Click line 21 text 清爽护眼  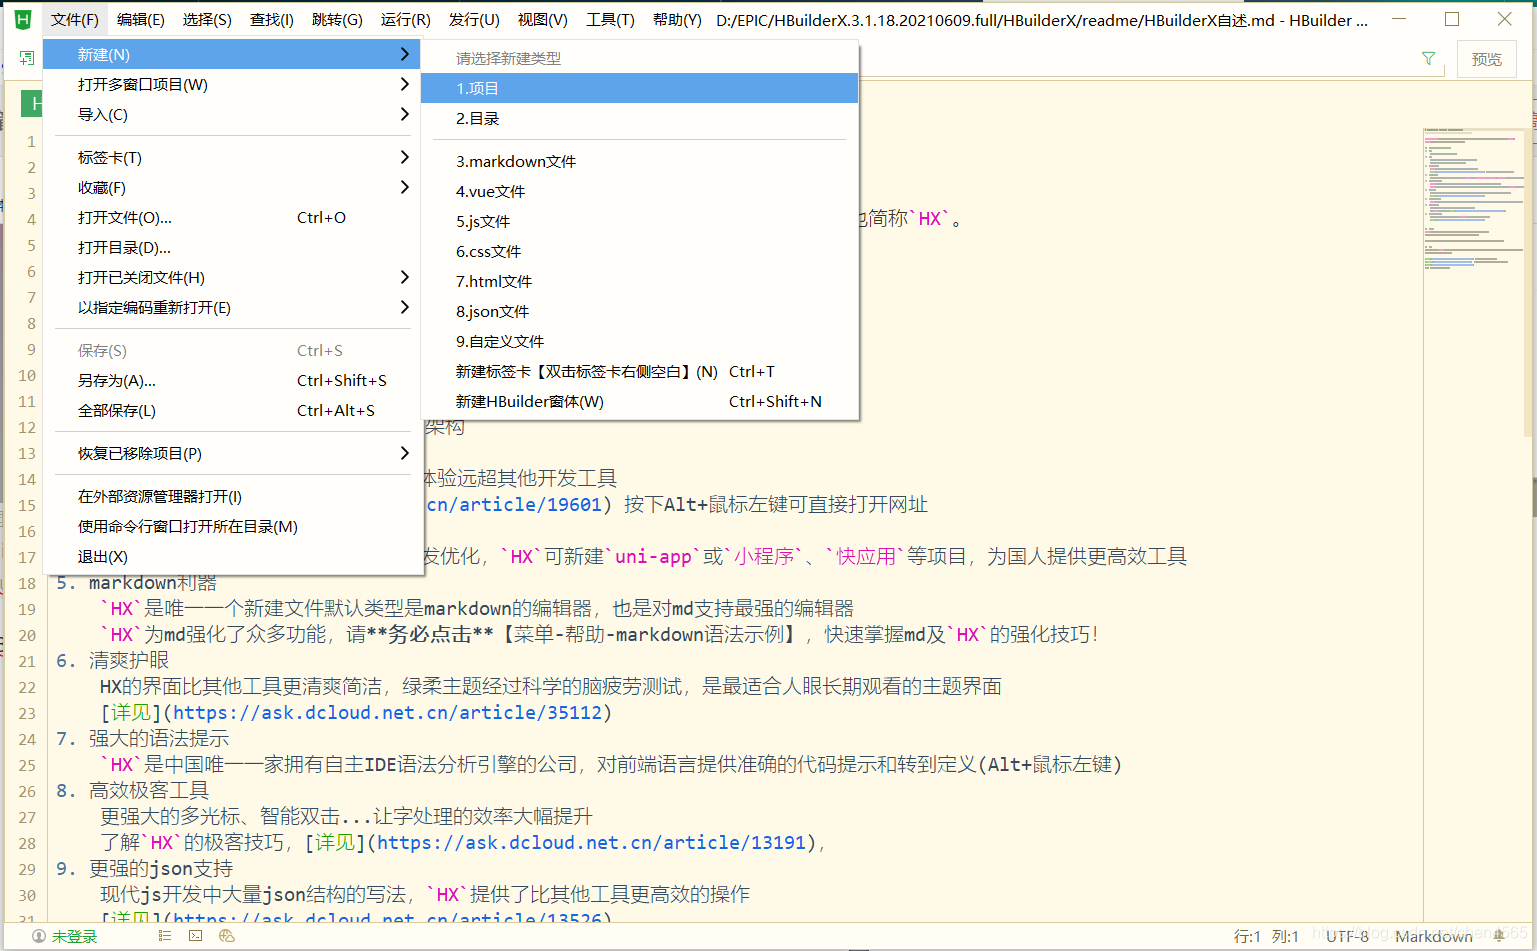click(x=129, y=660)
